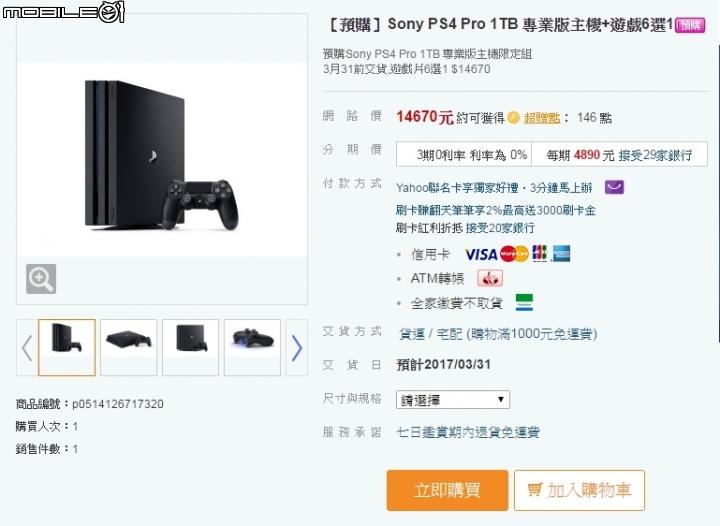The height and width of the screenshot is (526, 720).
Task: Click the magnifier zoom icon on product image
Action: point(41,279)
